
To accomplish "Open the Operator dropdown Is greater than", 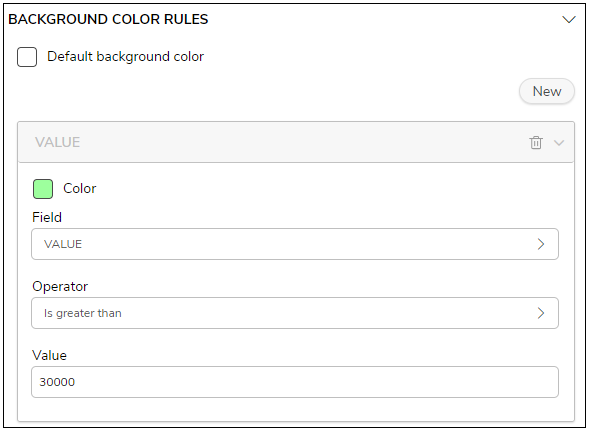I will coord(295,313).
